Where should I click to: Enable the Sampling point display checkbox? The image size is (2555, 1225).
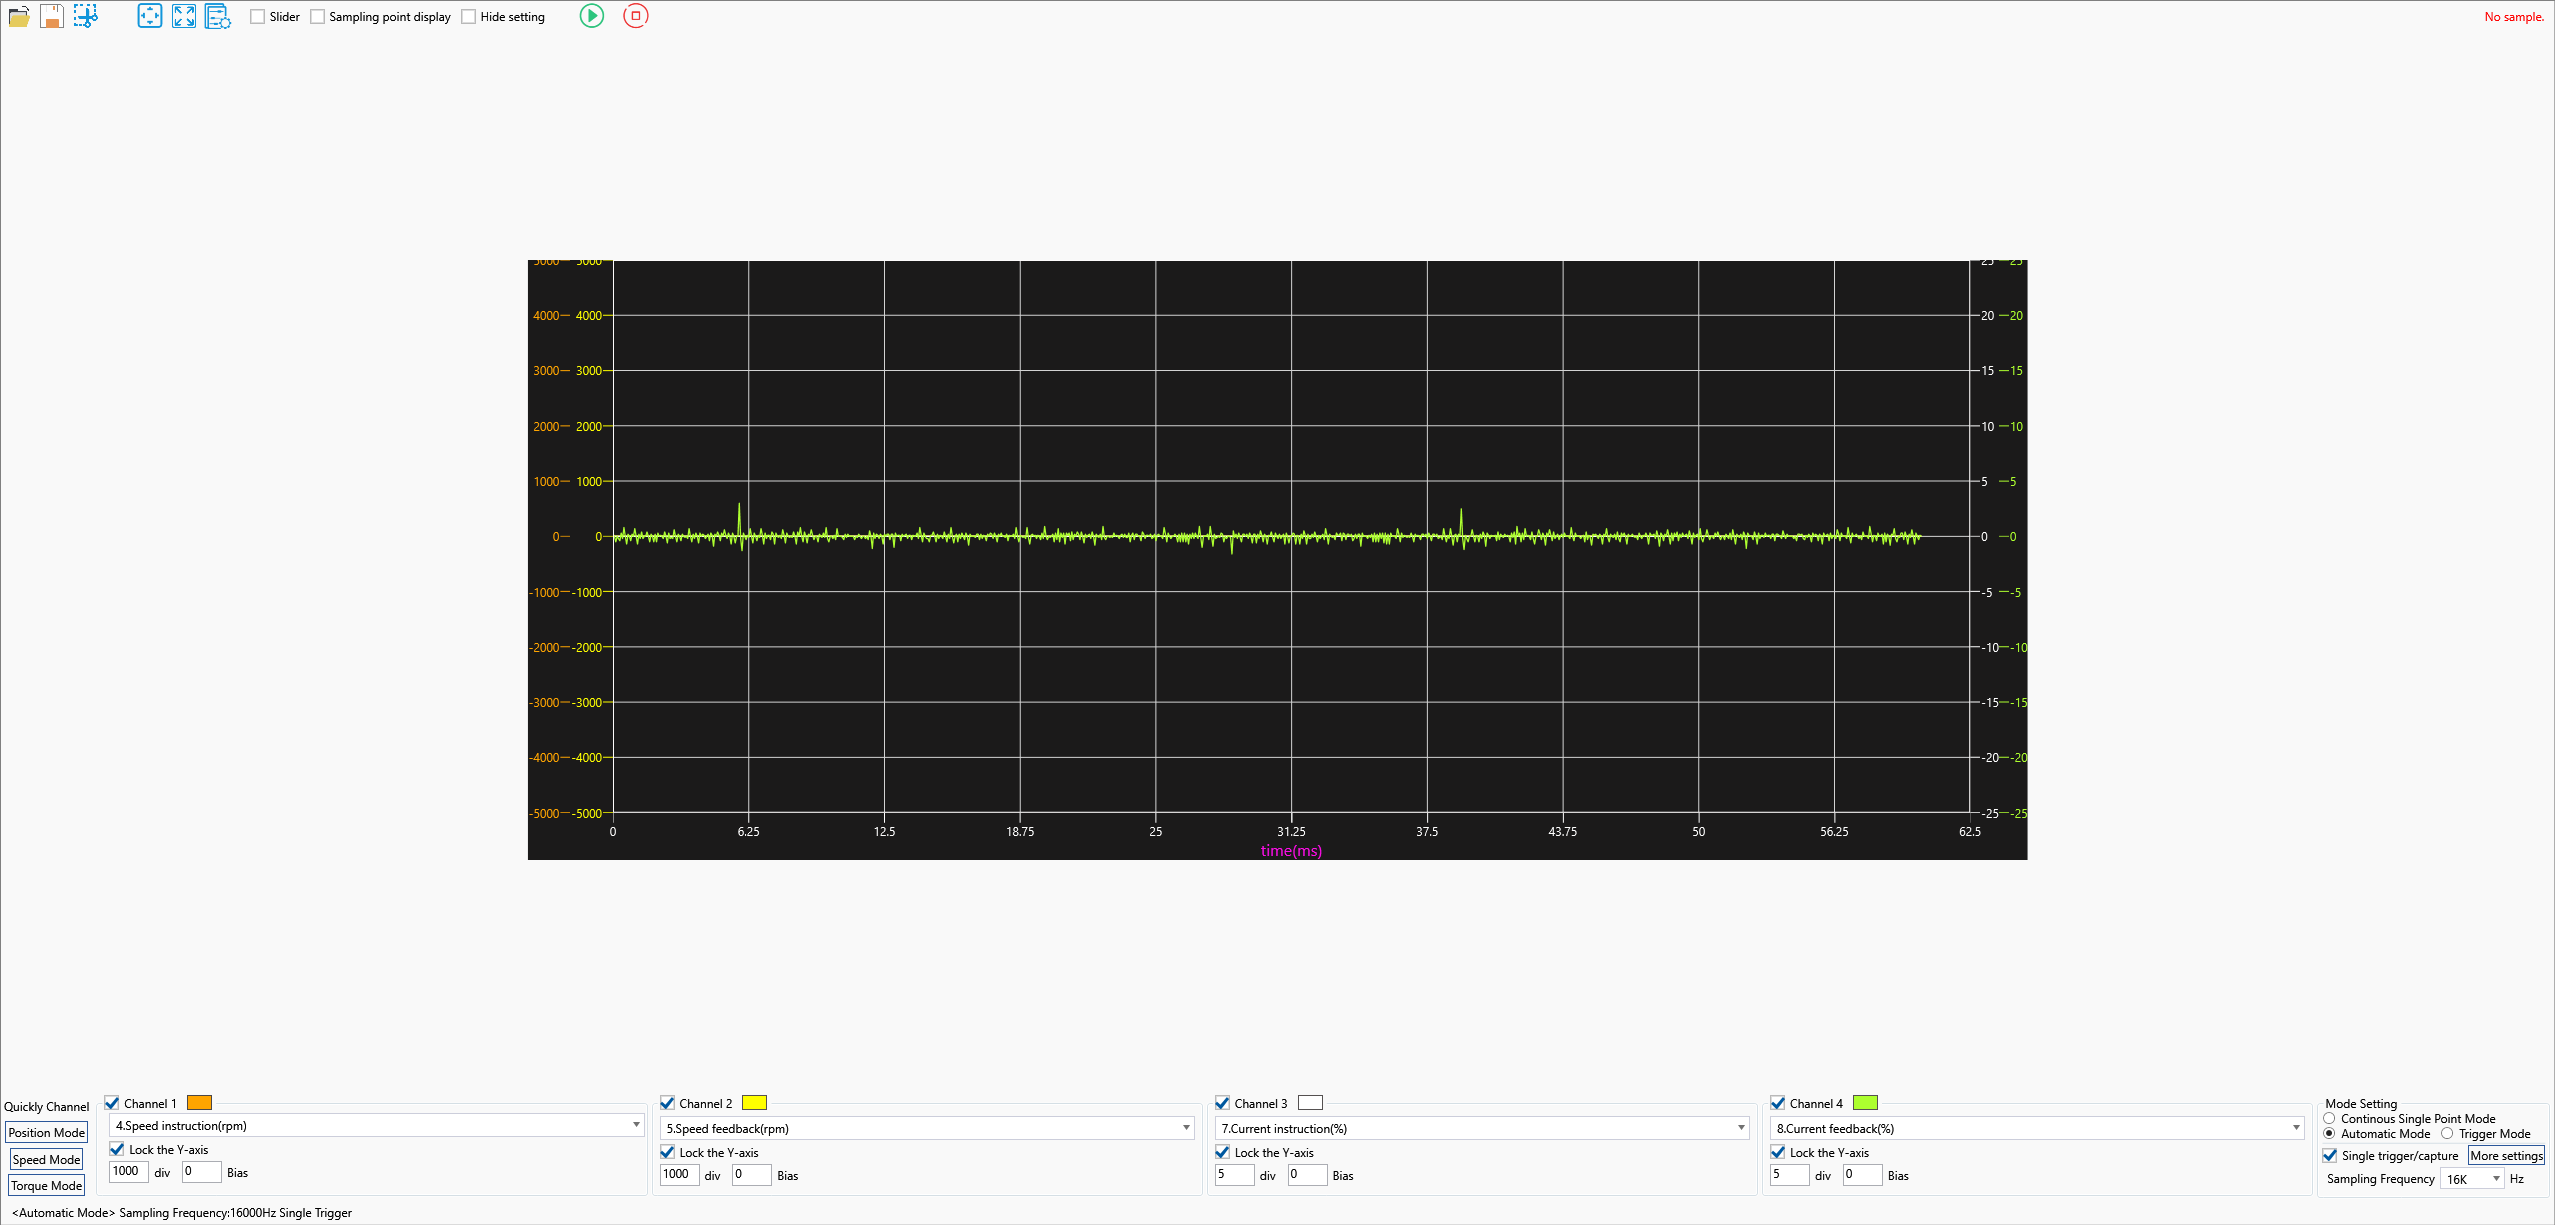click(318, 17)
